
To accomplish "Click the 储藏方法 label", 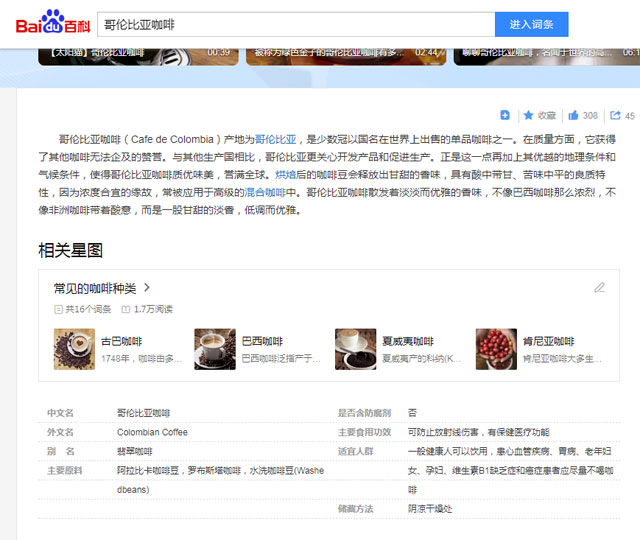I will pos(356,509).
